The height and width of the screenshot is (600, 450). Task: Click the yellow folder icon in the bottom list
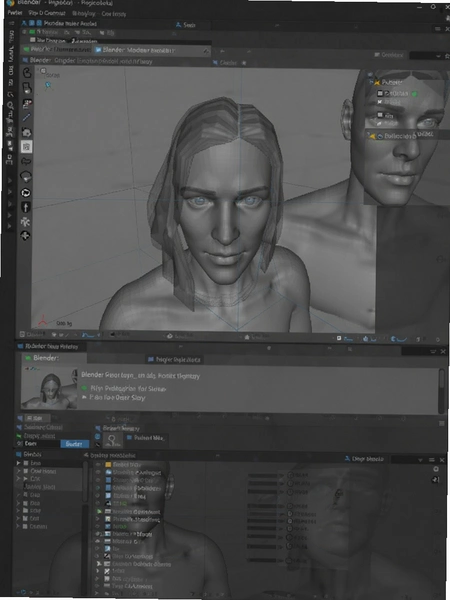108,465
